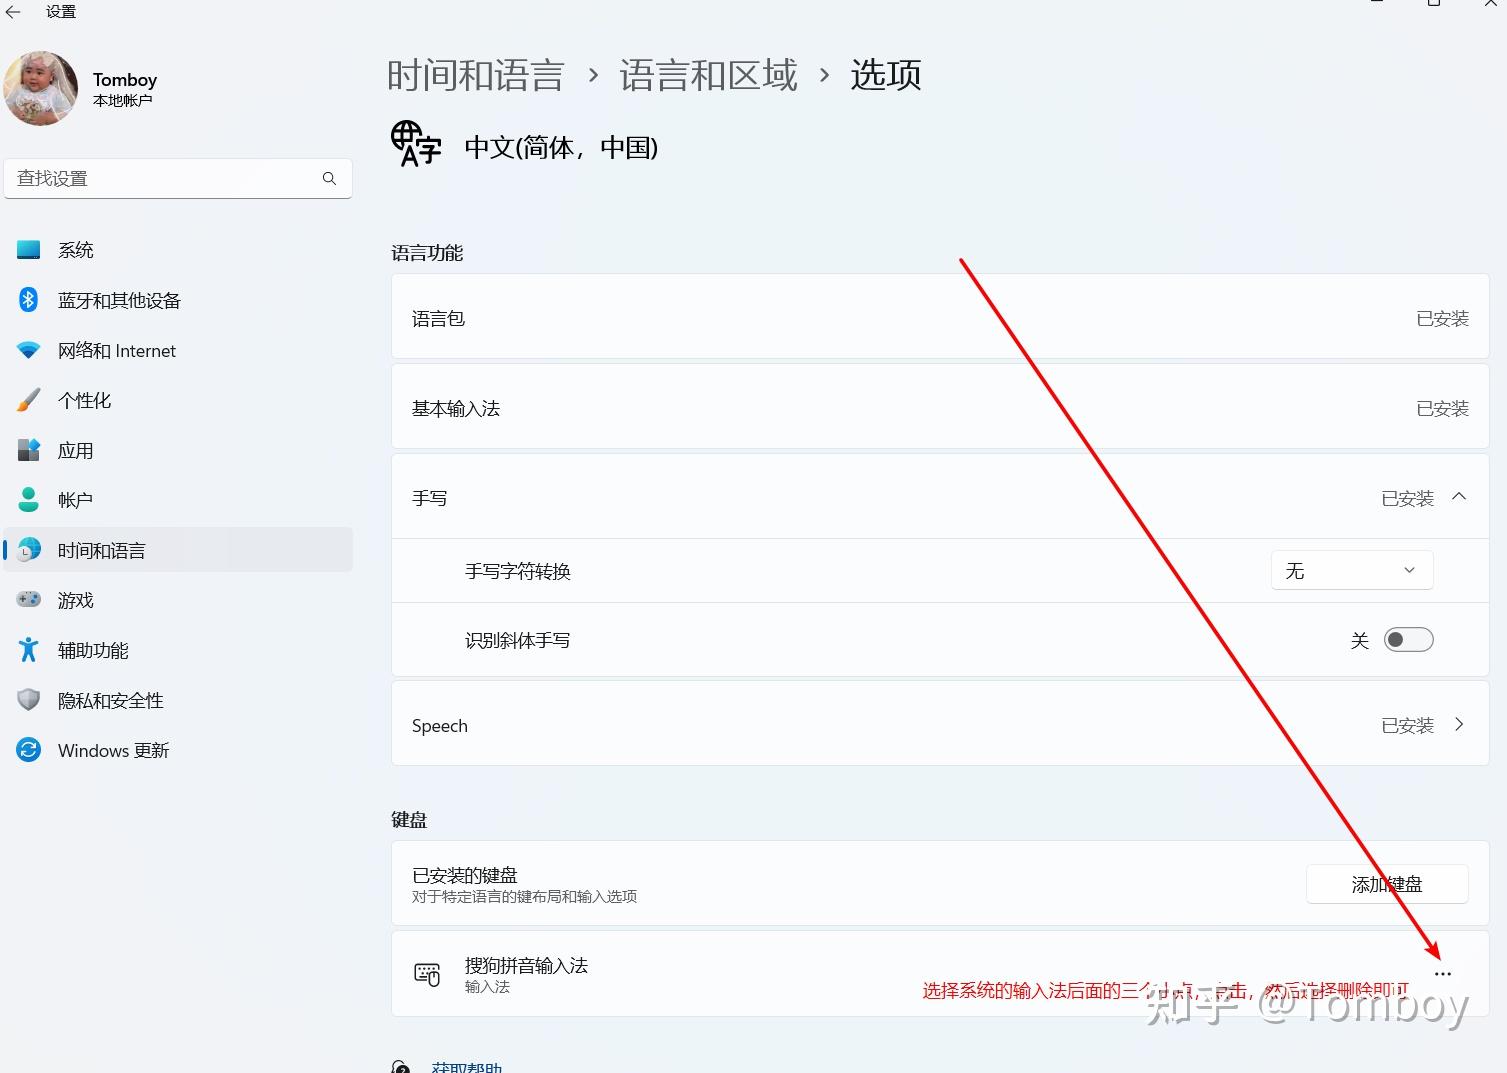Go to 个性化 settings
Viewport: 1507px width, 1073px height.
84,400
